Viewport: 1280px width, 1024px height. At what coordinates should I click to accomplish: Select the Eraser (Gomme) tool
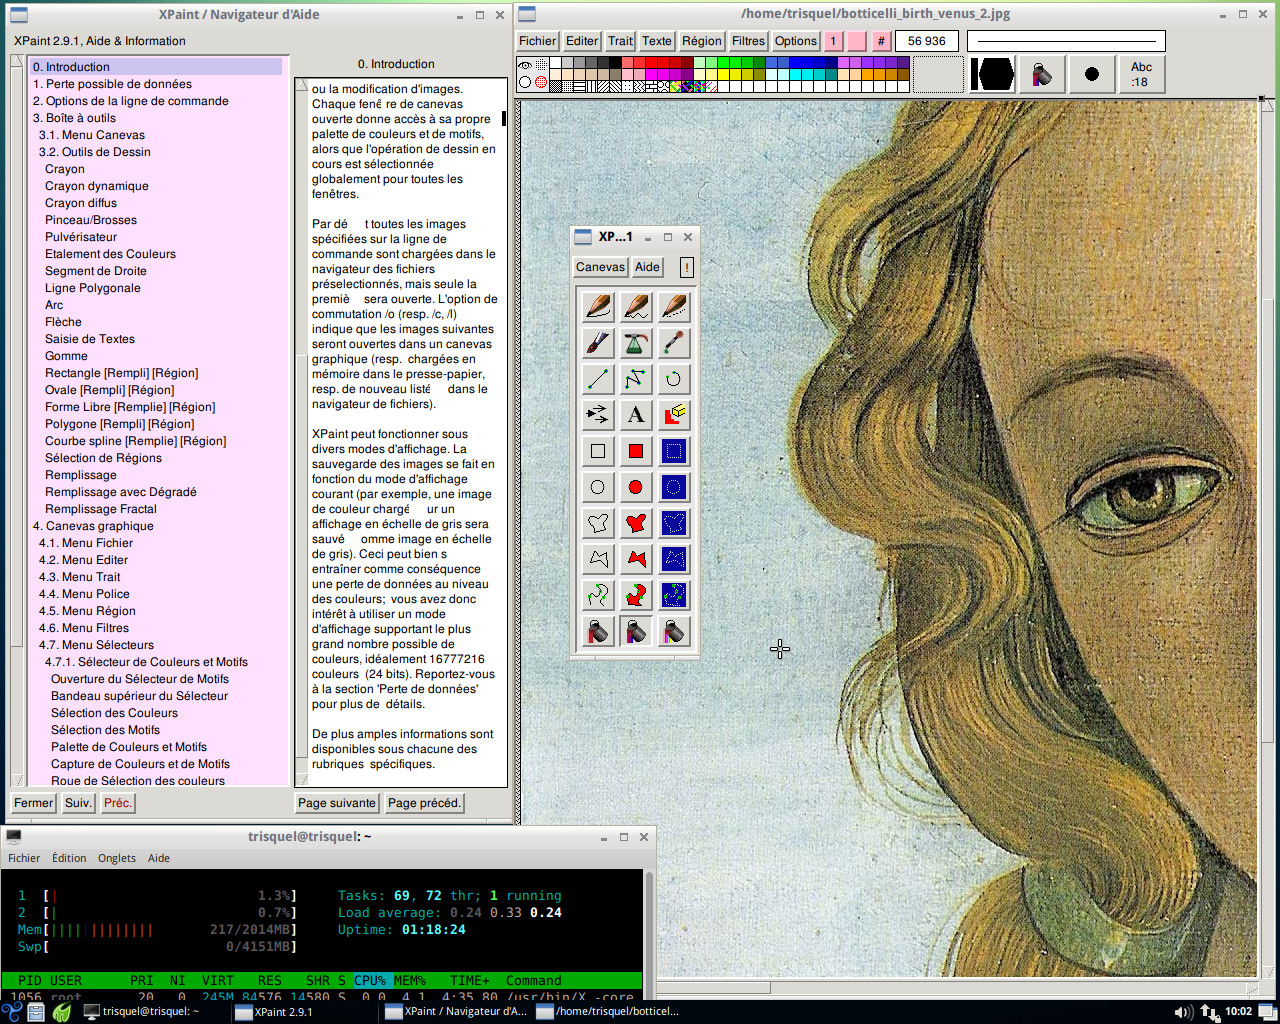[x=674, y=415]
